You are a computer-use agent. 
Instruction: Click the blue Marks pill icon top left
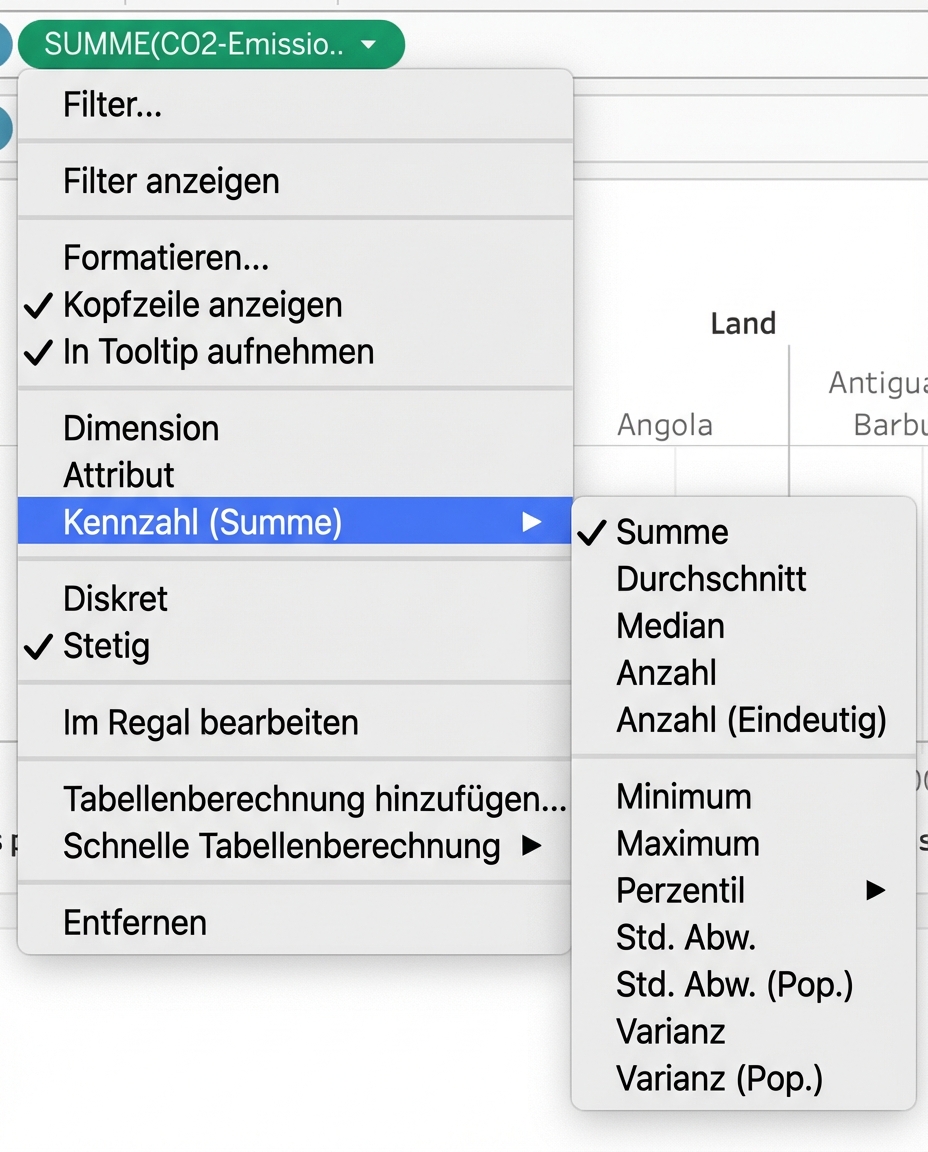point(6,44)
